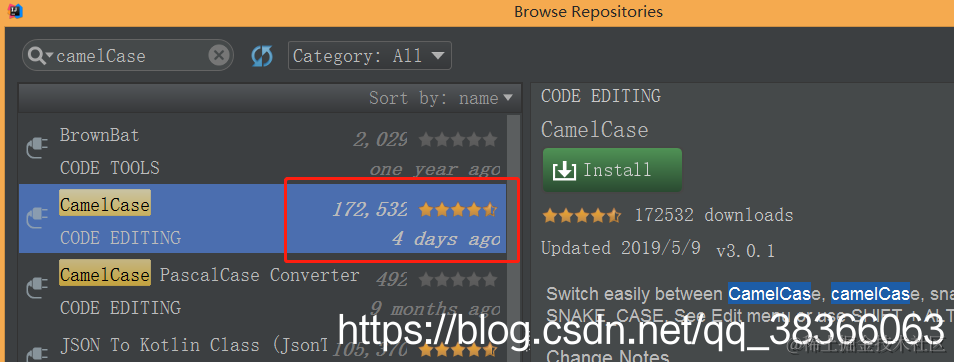The height and width of the screenshot is (362, 954).
Task: Click PascalCase Converter star rating
Action: click(x=458, y=280)
